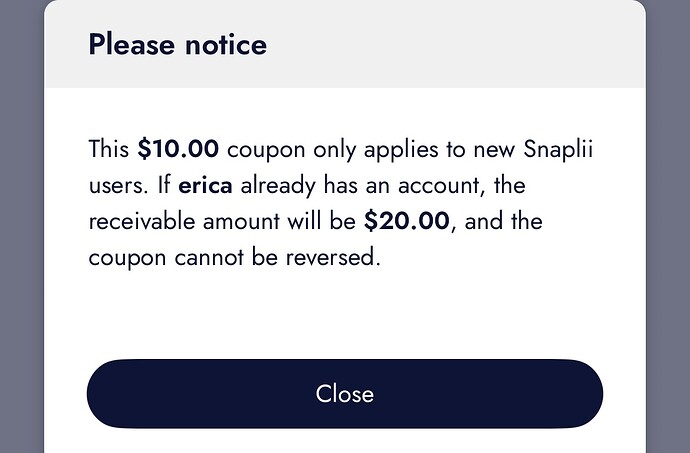Click the white area below the Close button
The height and width of the screenshot is (453, 690).
point(345,440)
